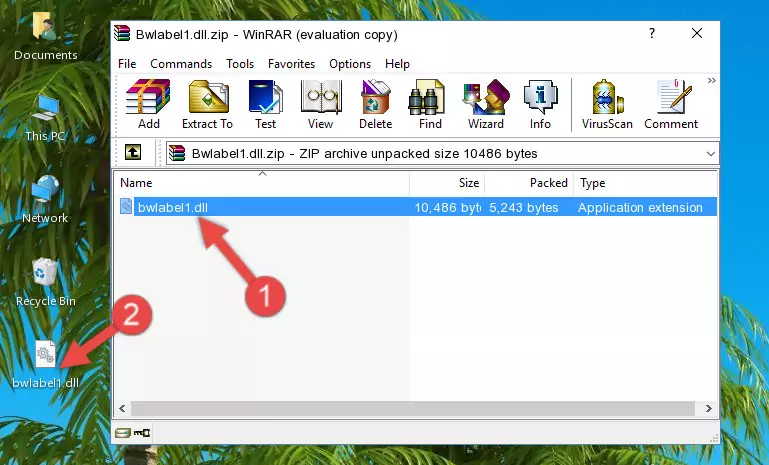Select the Network desktop icon
The image size is (769, 465).
45,199
